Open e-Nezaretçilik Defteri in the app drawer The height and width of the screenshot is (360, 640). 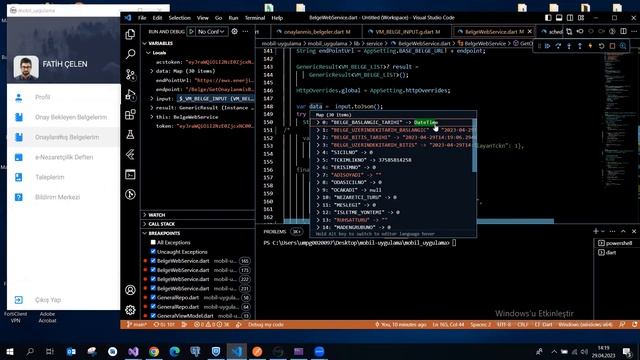(64, 157)
